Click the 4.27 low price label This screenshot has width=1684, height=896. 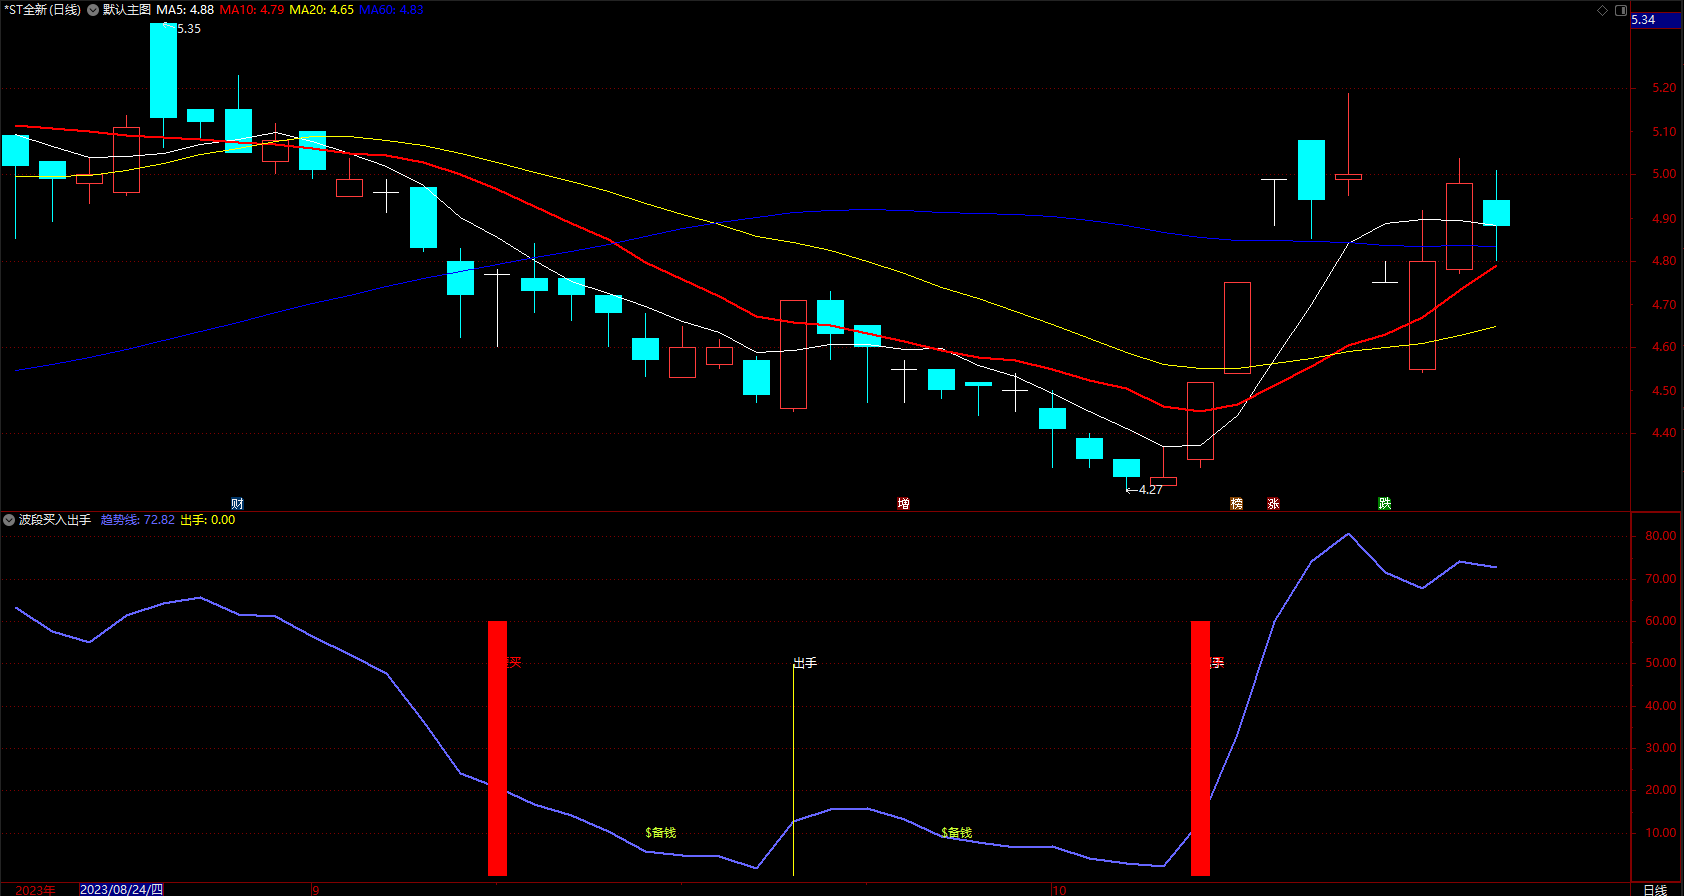click(1150, 489)
